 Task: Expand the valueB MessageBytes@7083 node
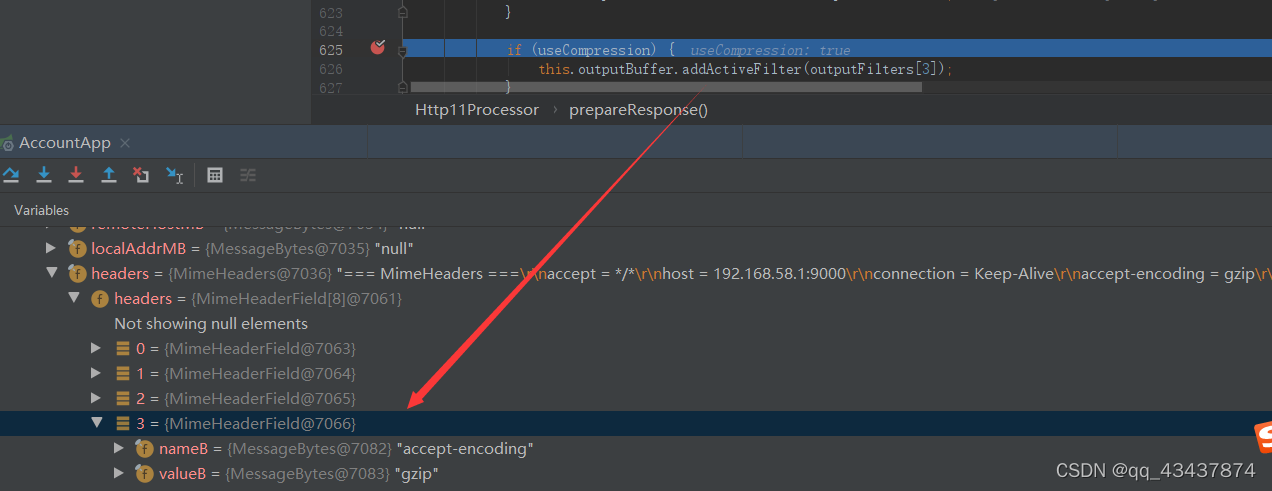tap(119, 473)
